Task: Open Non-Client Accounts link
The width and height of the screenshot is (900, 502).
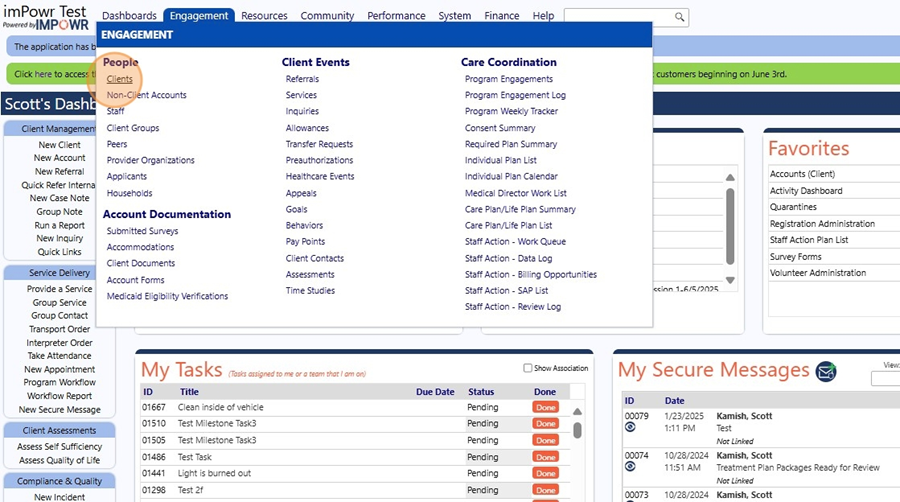Action: [x=146, y=95]
